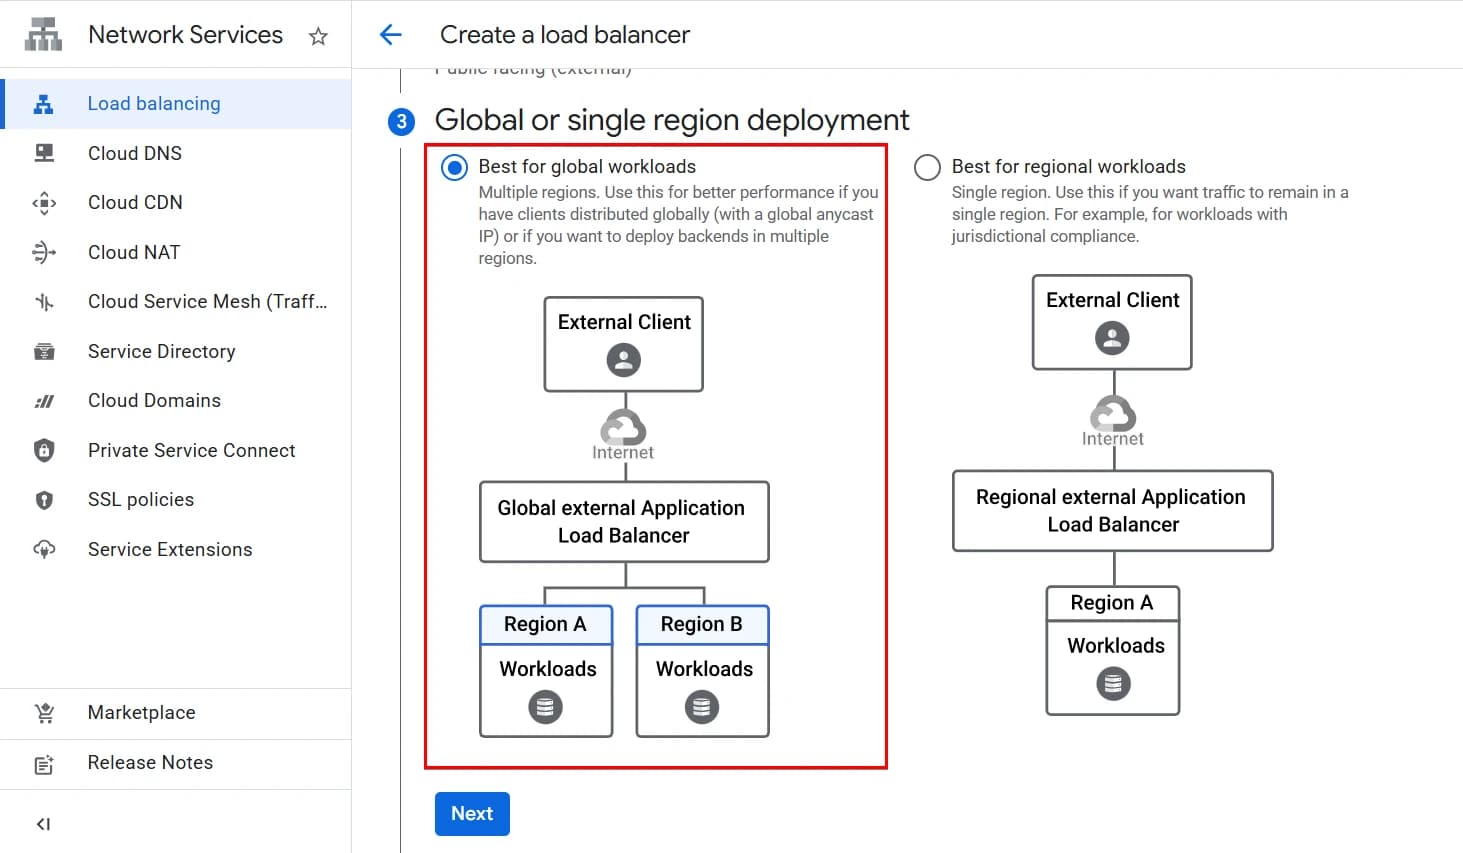The height and width of the screenshot is (853, 1463).
Task: Click the Next button
Action: click(471, 813)
